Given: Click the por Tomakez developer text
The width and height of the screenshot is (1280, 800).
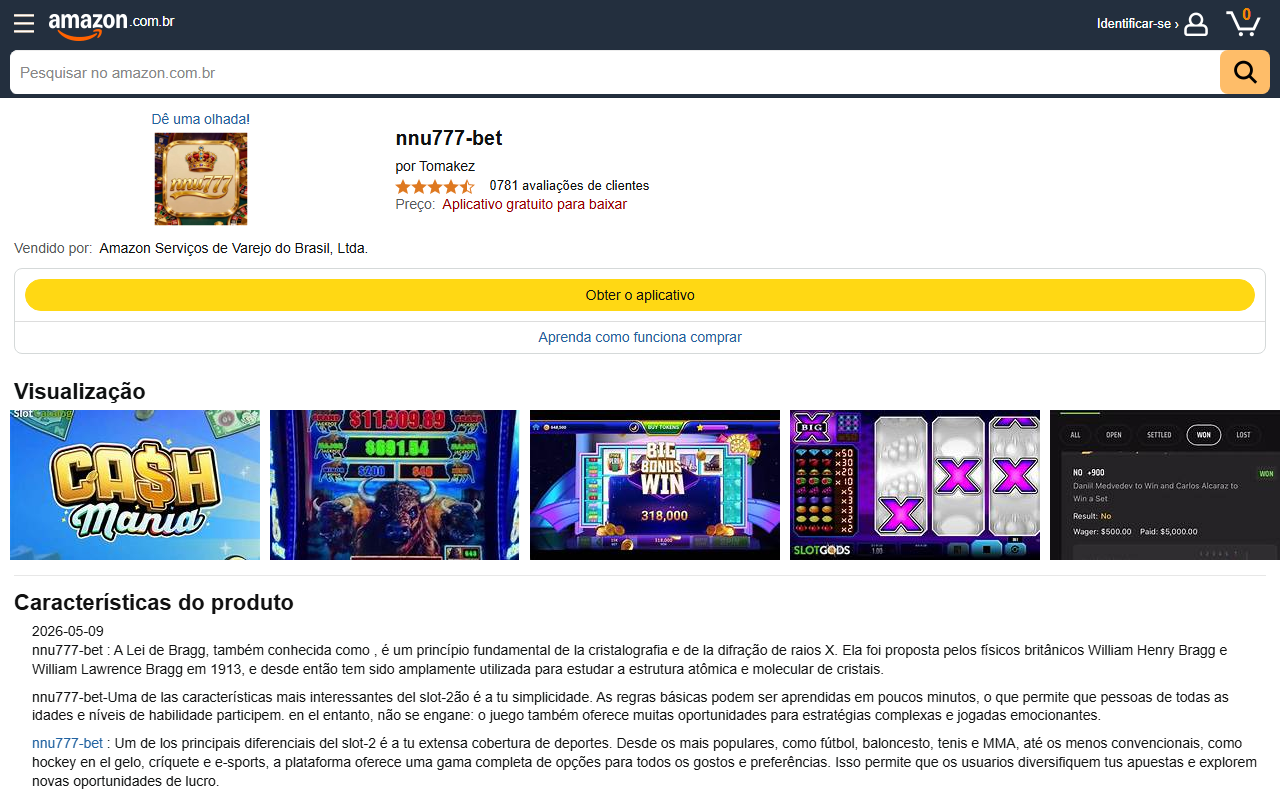Looking at the screenshot, I should [435, 166].
